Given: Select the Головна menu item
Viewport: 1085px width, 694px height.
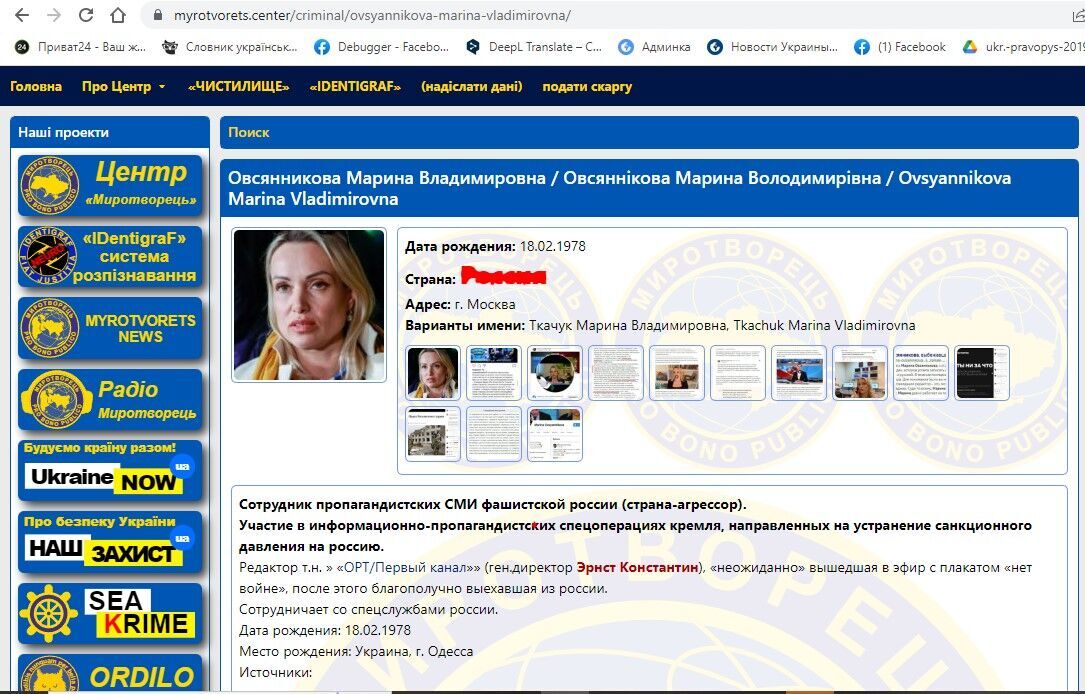Looking at the screenshot, I should click(x=36, y=87).
